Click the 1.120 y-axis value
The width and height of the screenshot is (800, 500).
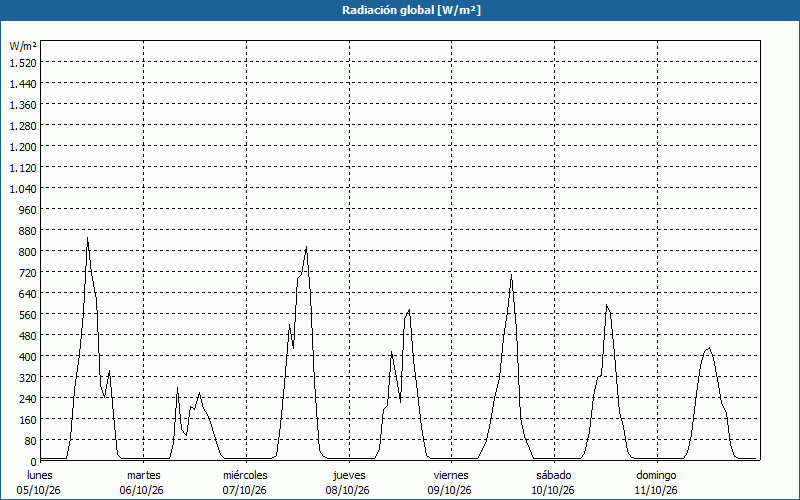pyautogui.click(x=23, y=168)
